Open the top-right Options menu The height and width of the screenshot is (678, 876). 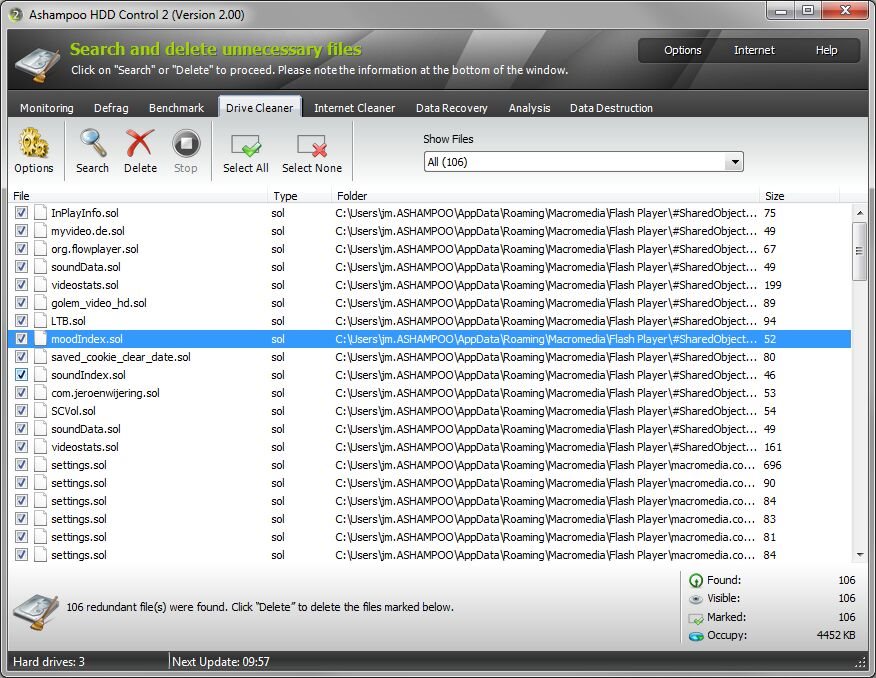(683, 50)
